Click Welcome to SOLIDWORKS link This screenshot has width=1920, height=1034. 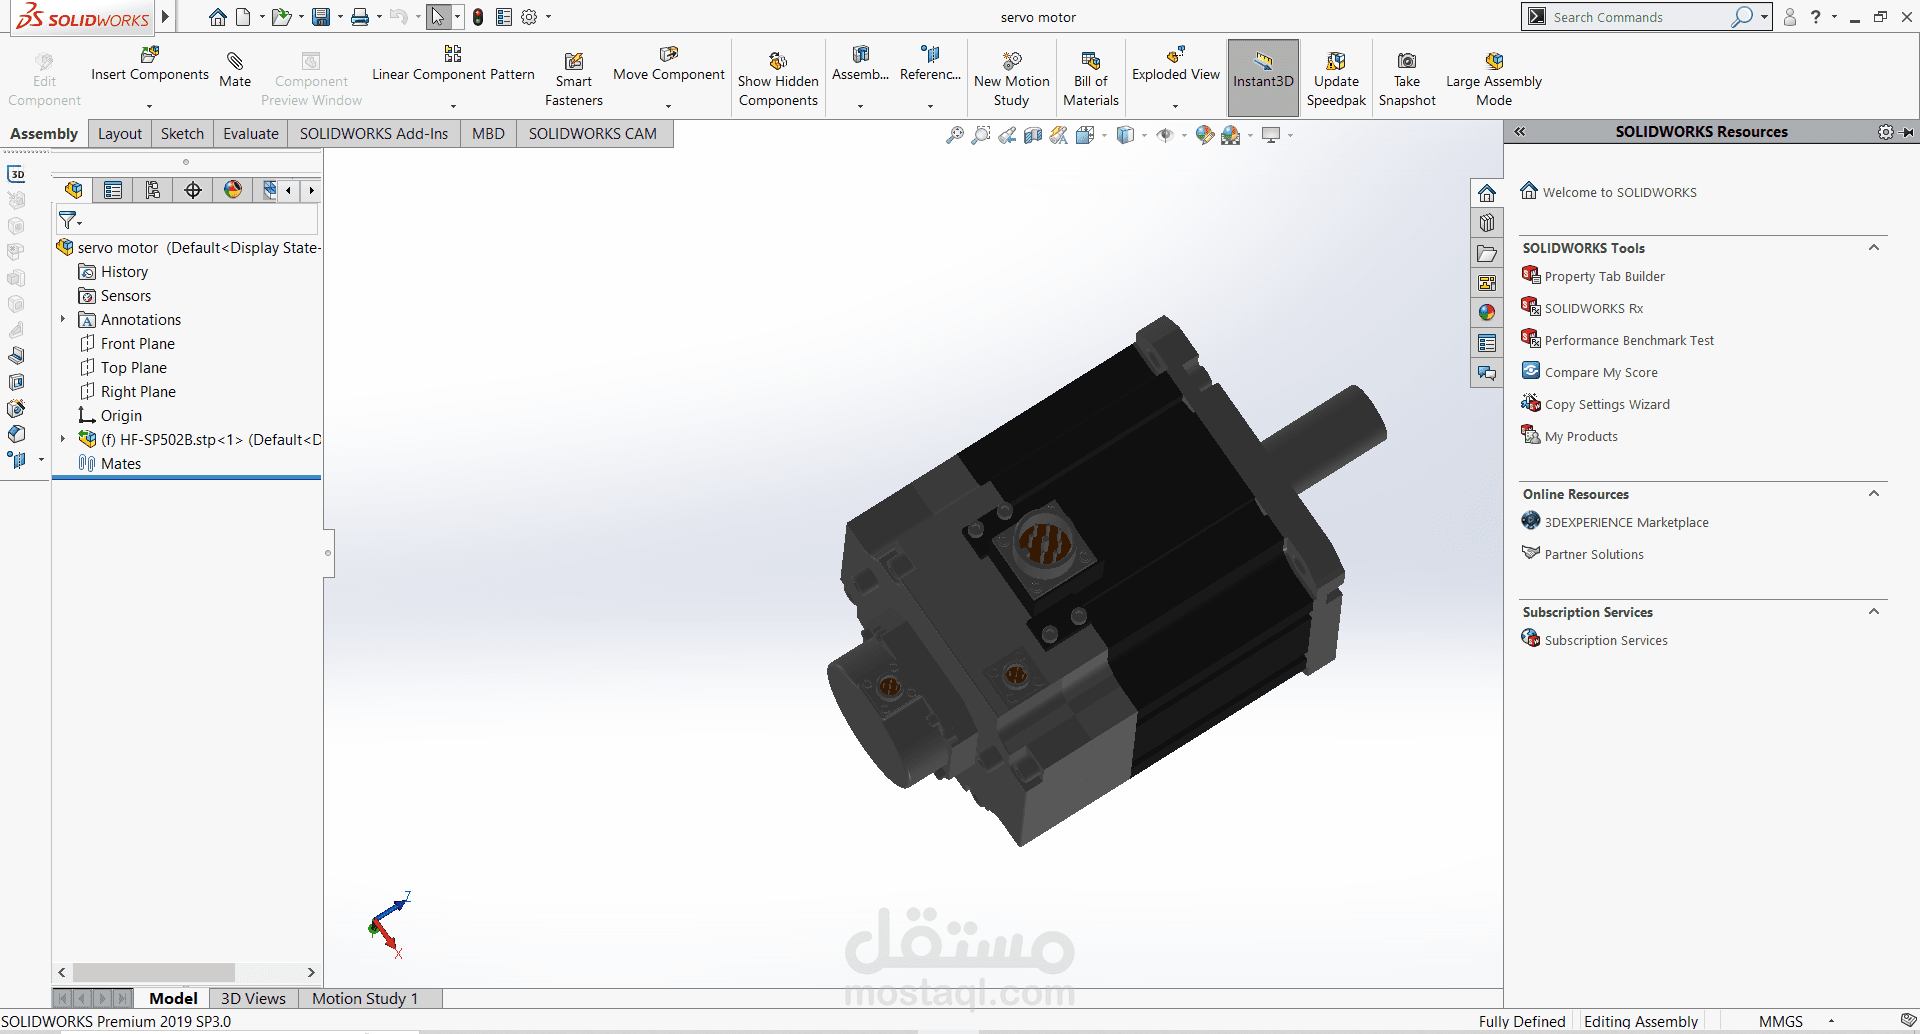pyautogui.click(x=1619, y=193)
